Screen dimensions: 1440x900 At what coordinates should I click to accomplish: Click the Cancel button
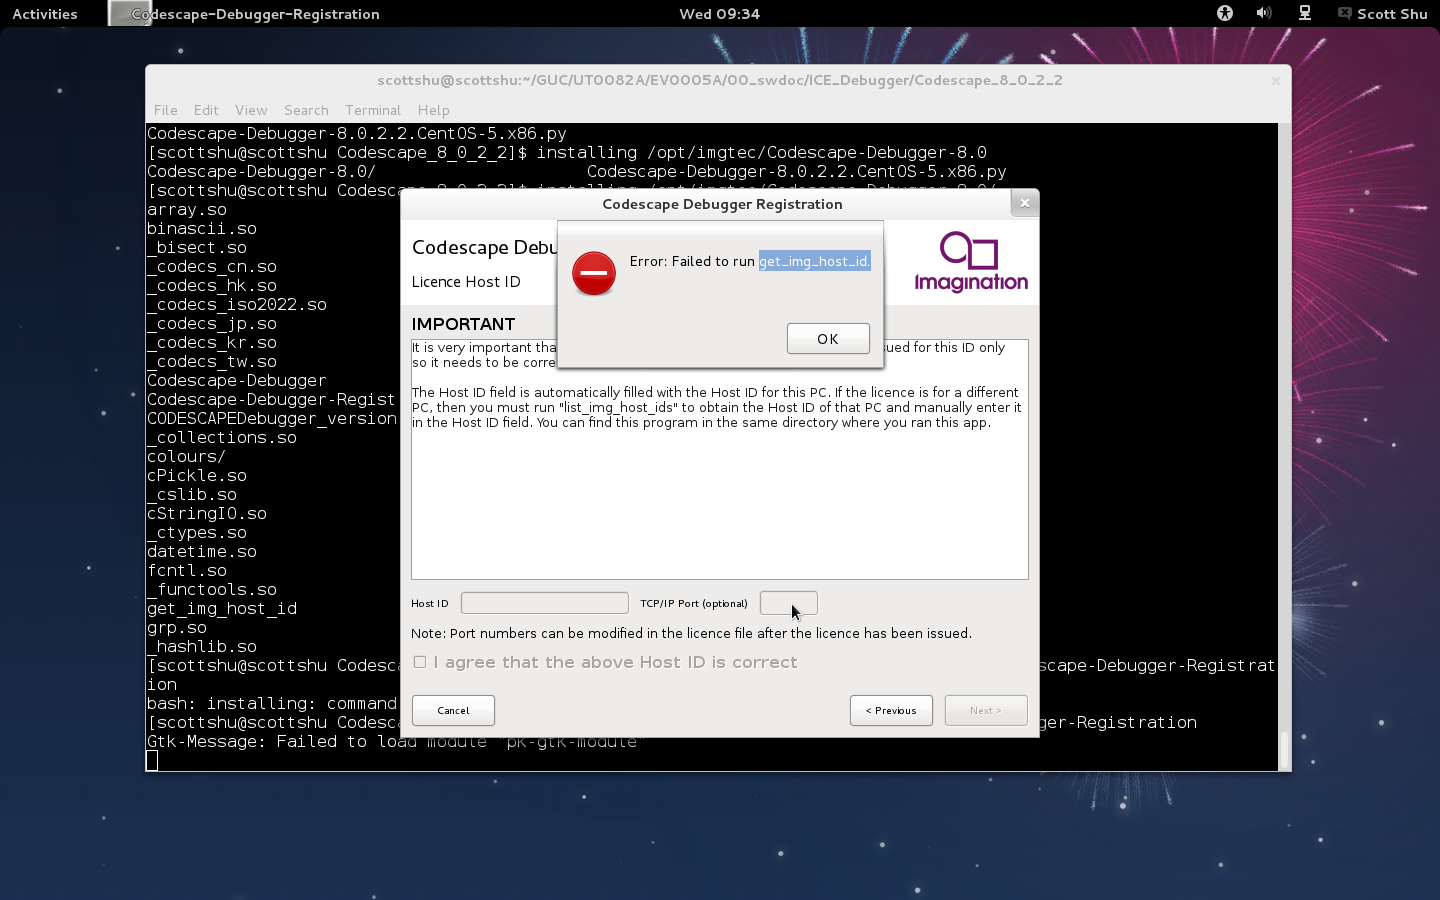pos(453,710)
